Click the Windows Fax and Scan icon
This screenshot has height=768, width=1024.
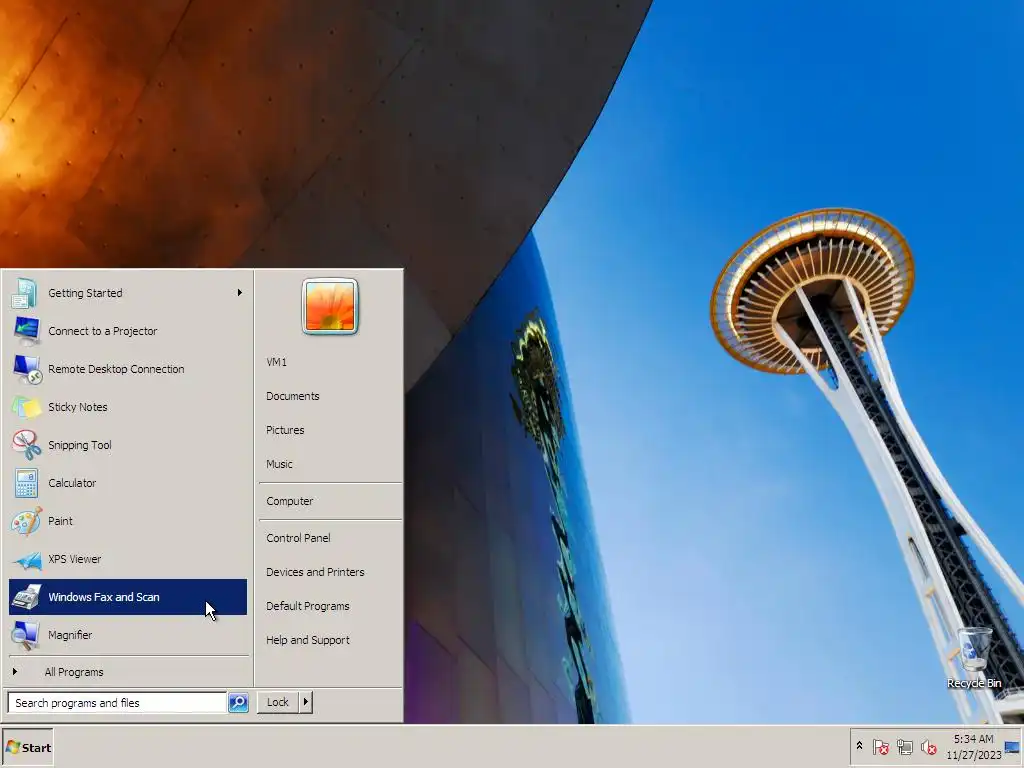tap(26, 597)
